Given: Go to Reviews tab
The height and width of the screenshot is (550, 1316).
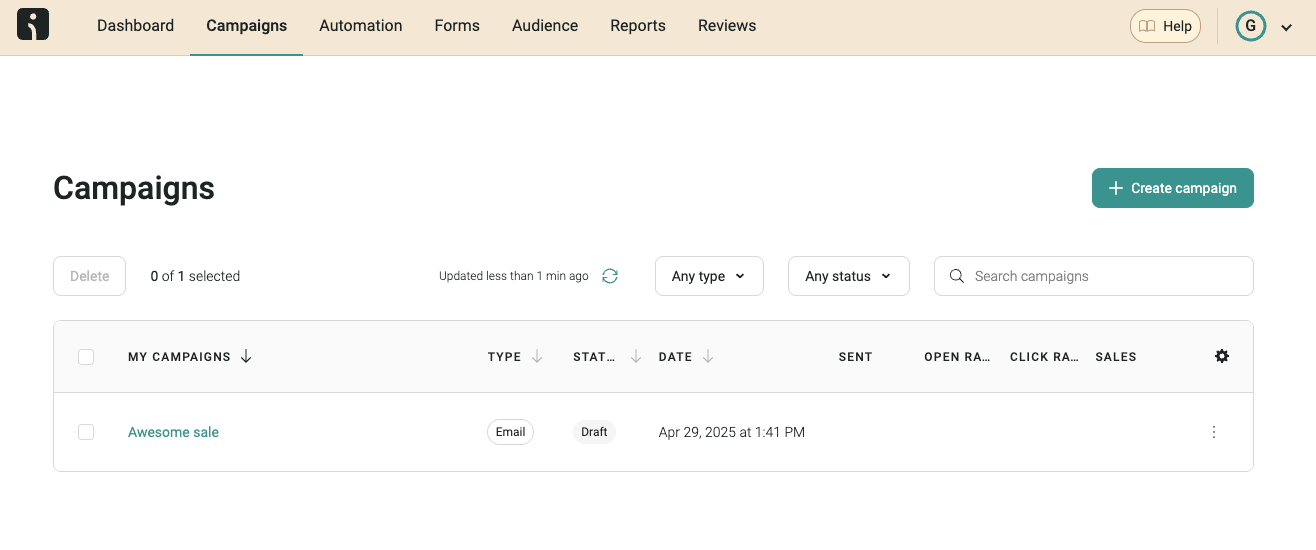Looking at the screenshot, I should [x=727, y=26].
